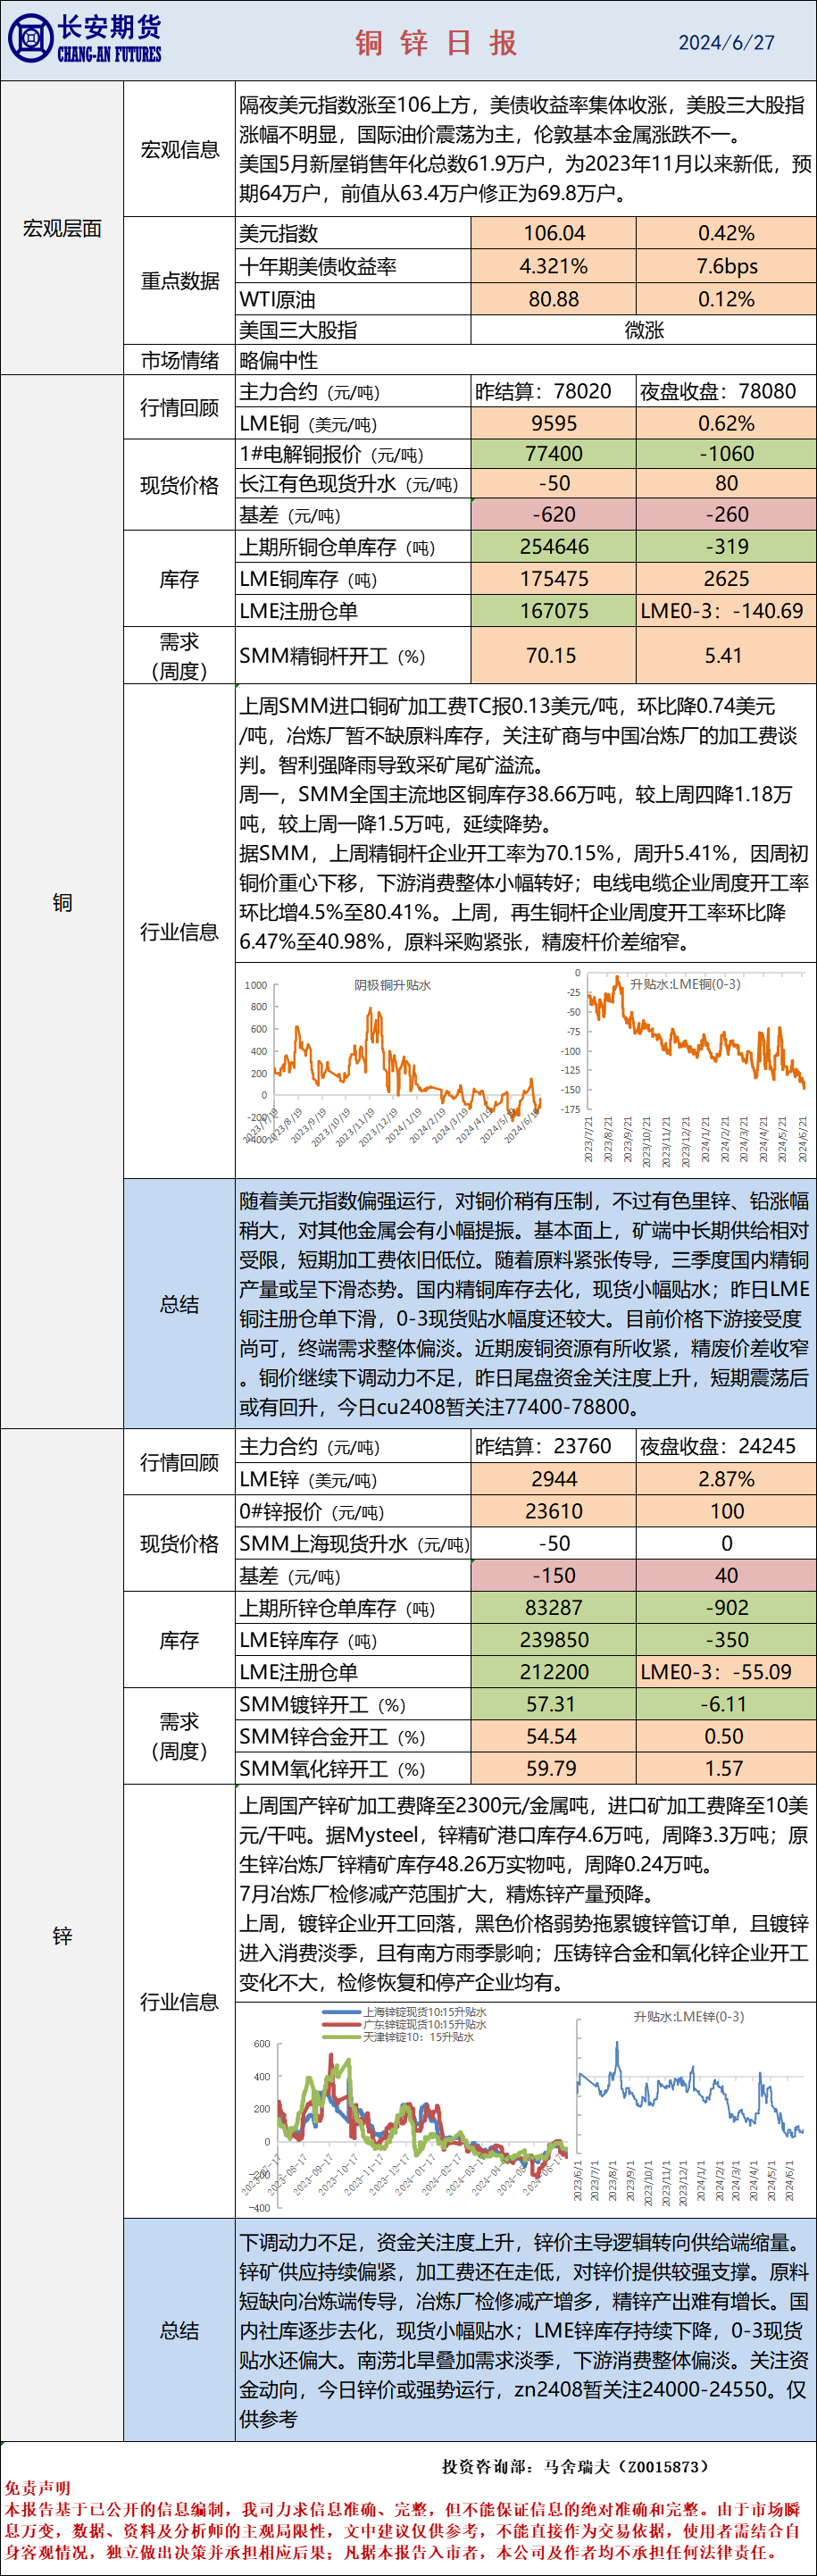Click the 长安期货 company logo

(84, 40)
